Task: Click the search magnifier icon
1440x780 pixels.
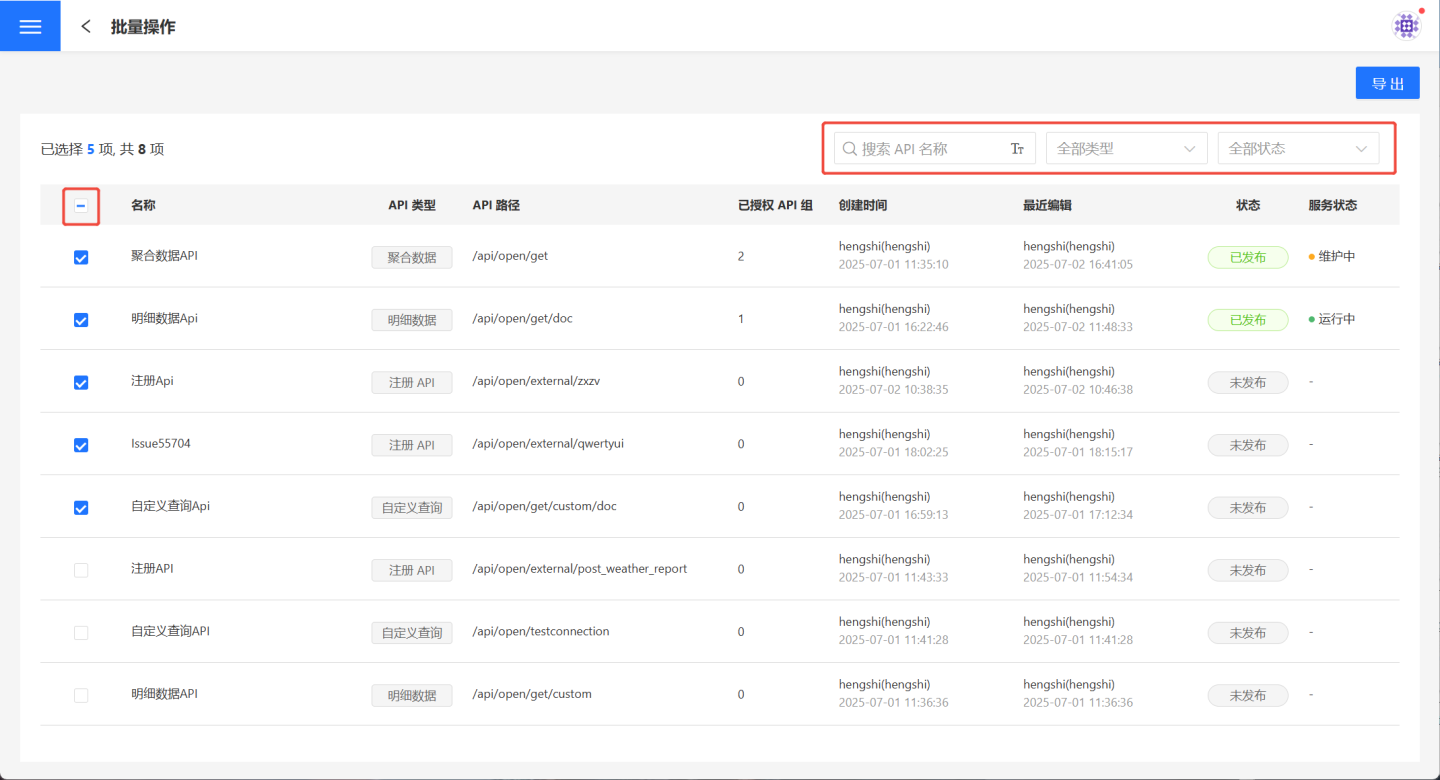Action: click(x=850, y=149)
